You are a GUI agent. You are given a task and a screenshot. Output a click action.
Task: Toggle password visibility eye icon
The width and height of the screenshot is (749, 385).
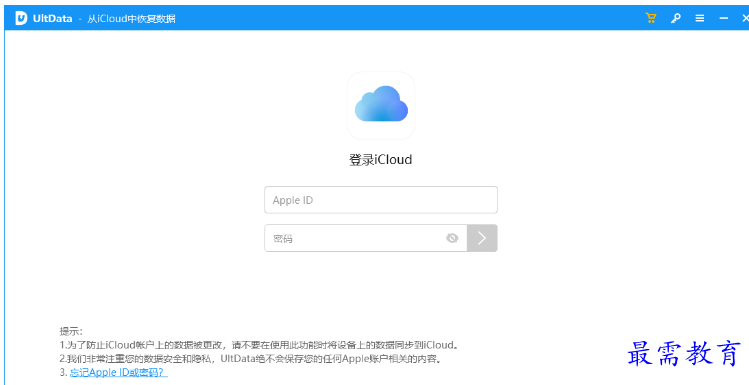[452, 238]
